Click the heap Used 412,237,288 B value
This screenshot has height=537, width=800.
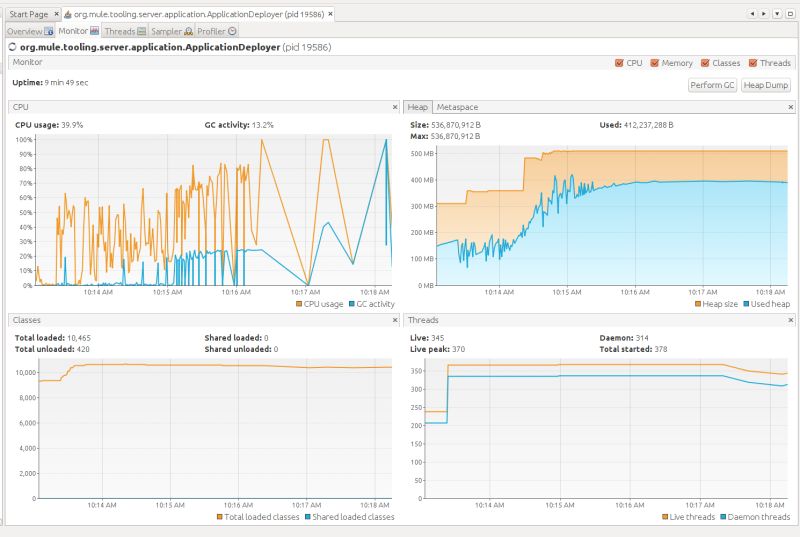[x=648, y=125]
